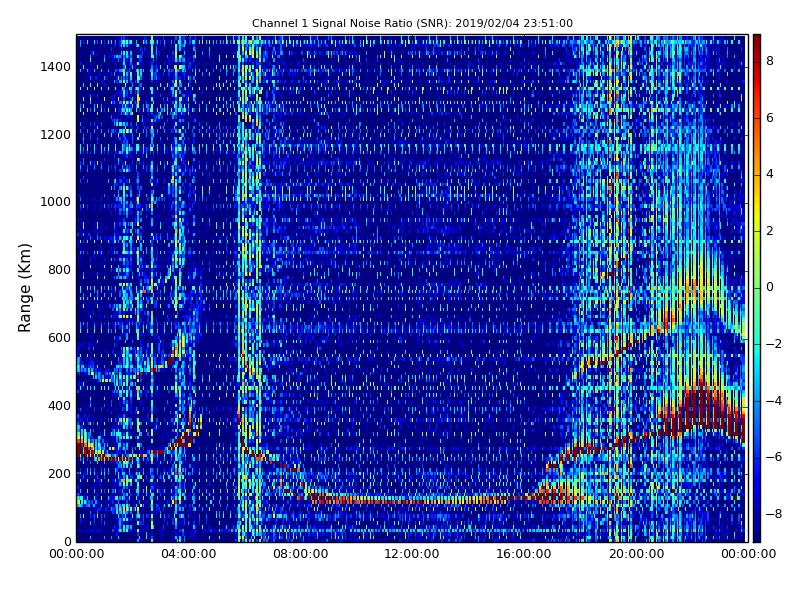
Task: Click the colorbar tick label 2
Action: (770, 231)
